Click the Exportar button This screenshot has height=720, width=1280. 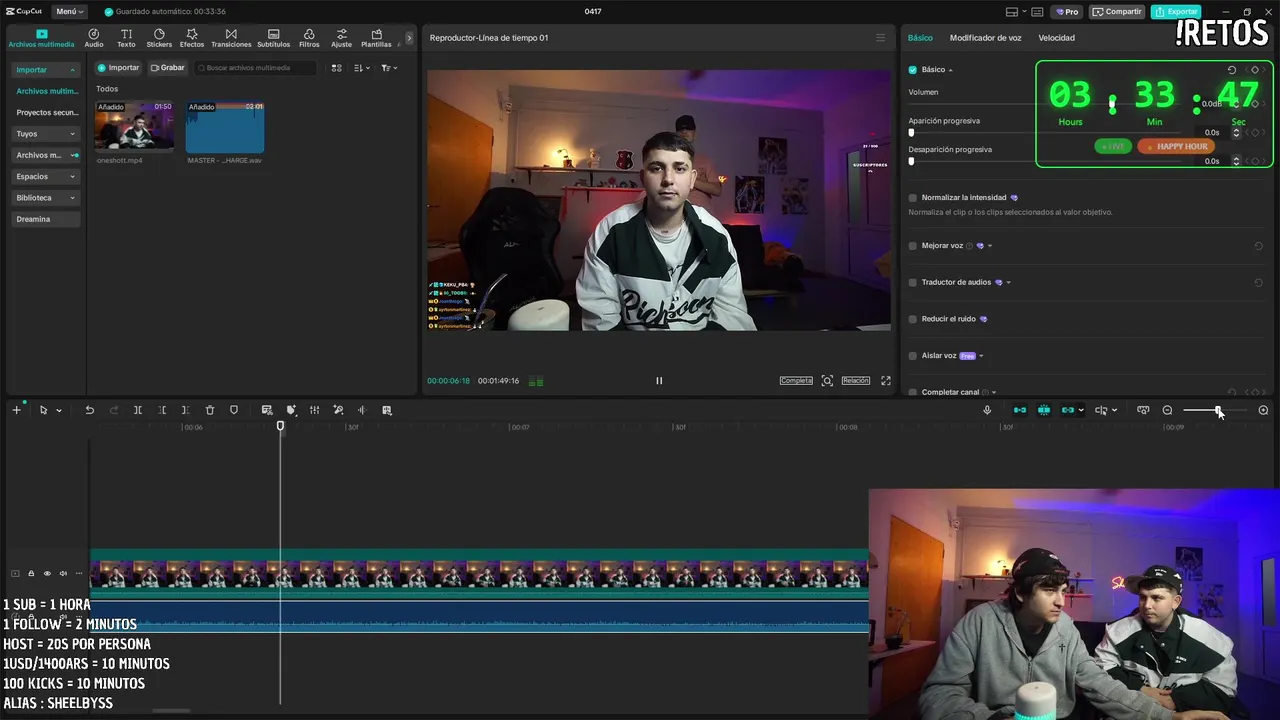[x=1176, y=12]
